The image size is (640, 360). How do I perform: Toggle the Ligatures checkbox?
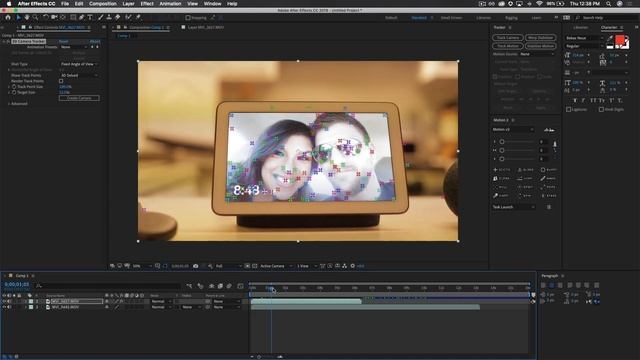tap(569, 109)
